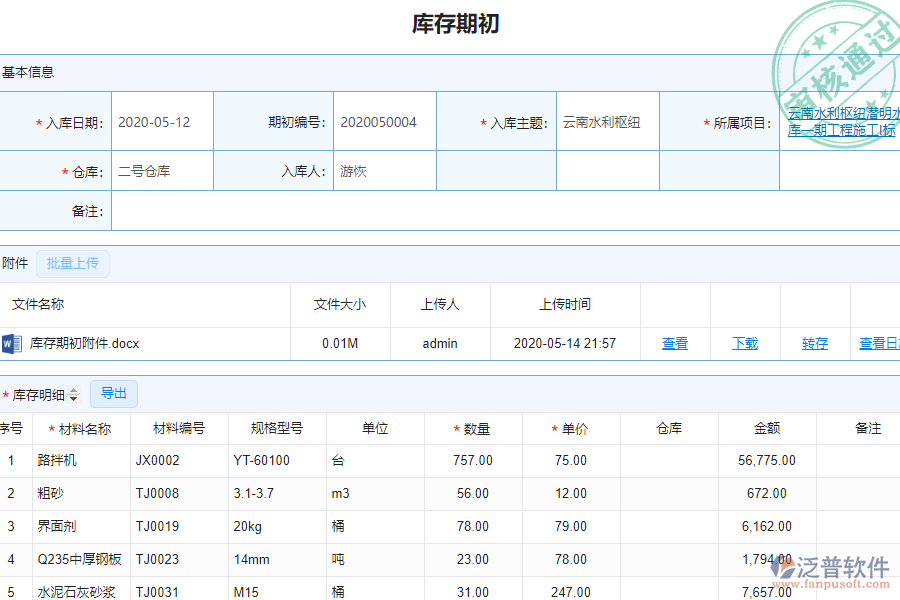Image resolution: width=900 pixels, height=600 pixels.
Task: Click the 基本信息 section header
Action: coord(28,72)
